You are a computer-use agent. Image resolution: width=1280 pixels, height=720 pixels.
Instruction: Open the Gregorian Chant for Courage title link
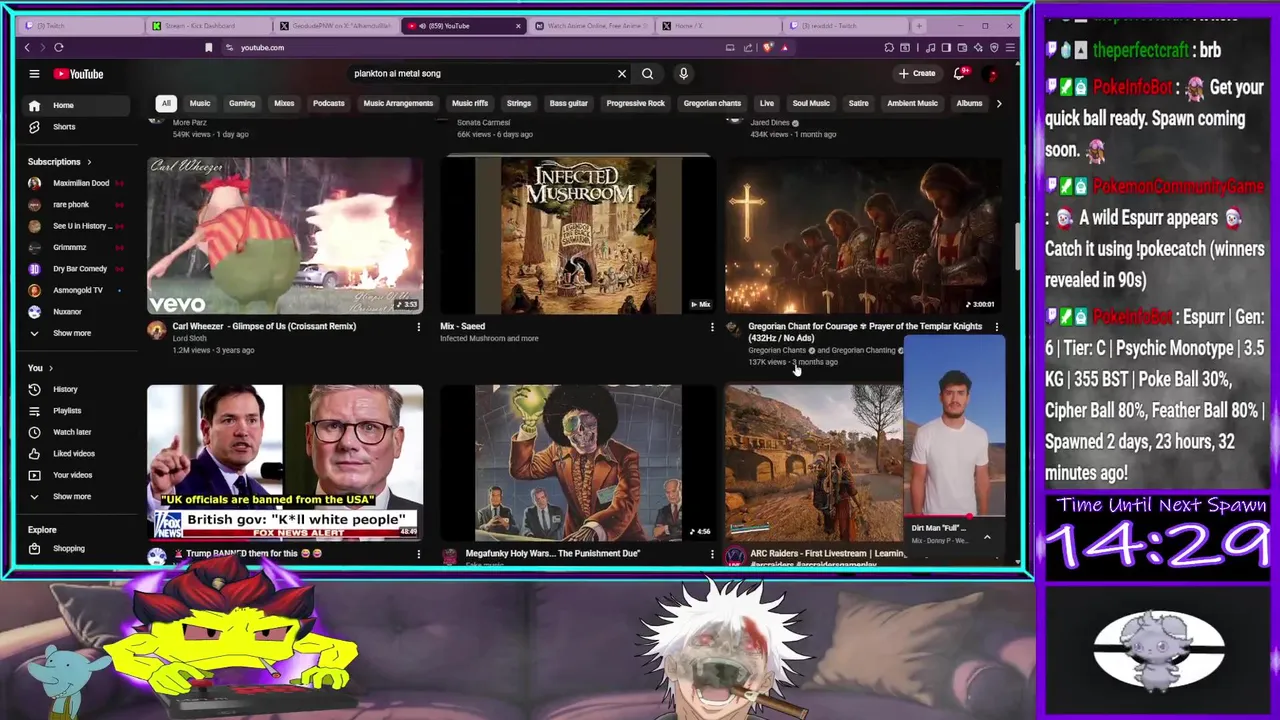click(865, 332)
